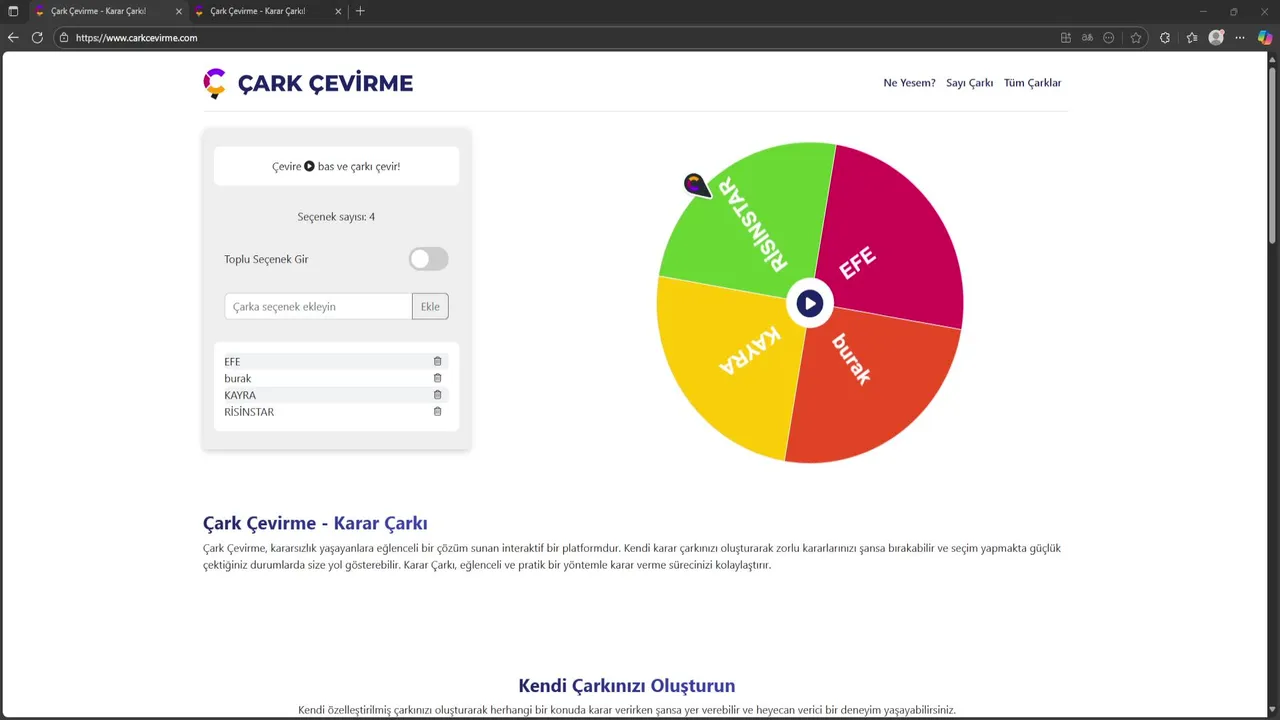Open the browser extensions icon

point(1165,38)
